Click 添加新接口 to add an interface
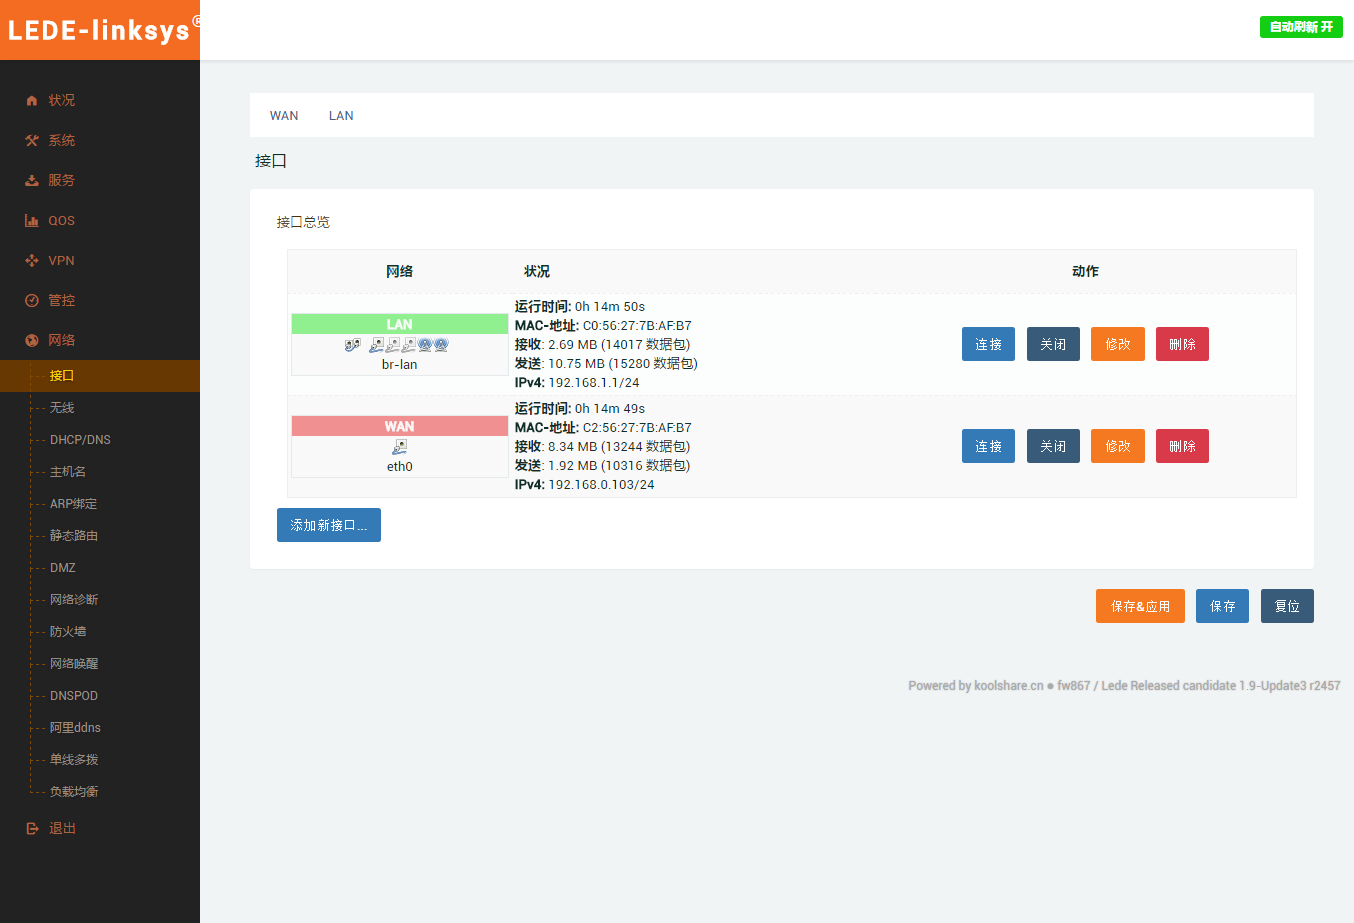Image resolution: width=1354 pixels, height=923 pixels. pyautogui.click(x=328, y=525)
